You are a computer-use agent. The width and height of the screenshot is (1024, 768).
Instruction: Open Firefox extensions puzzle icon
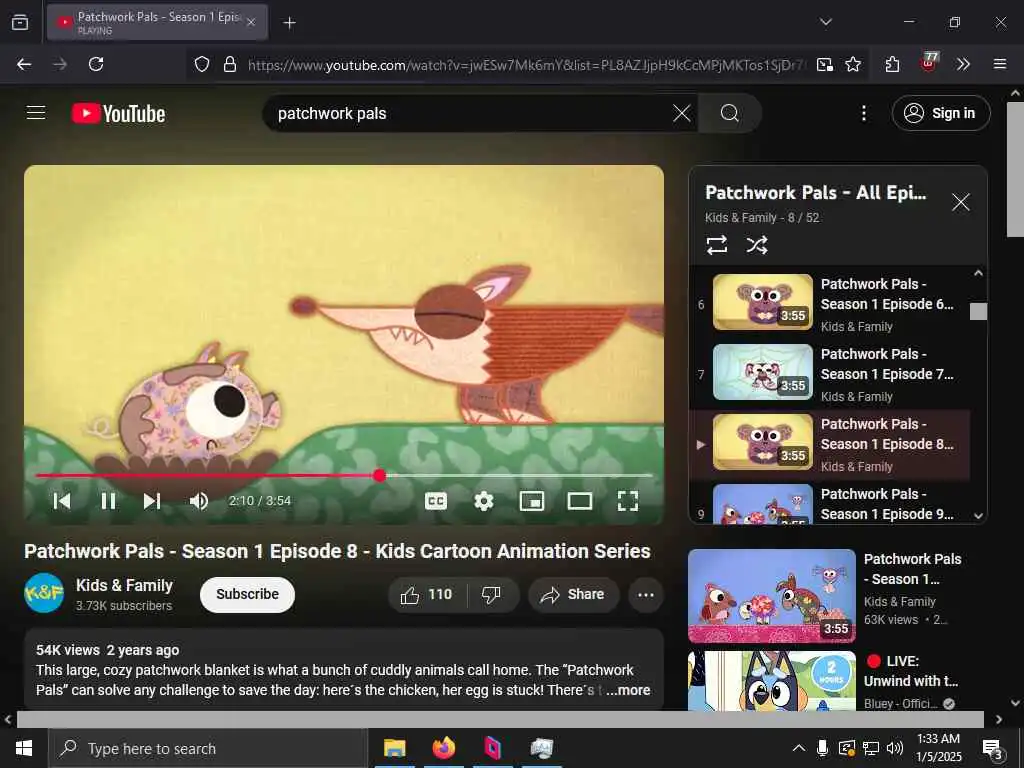(x=892, y=64)
